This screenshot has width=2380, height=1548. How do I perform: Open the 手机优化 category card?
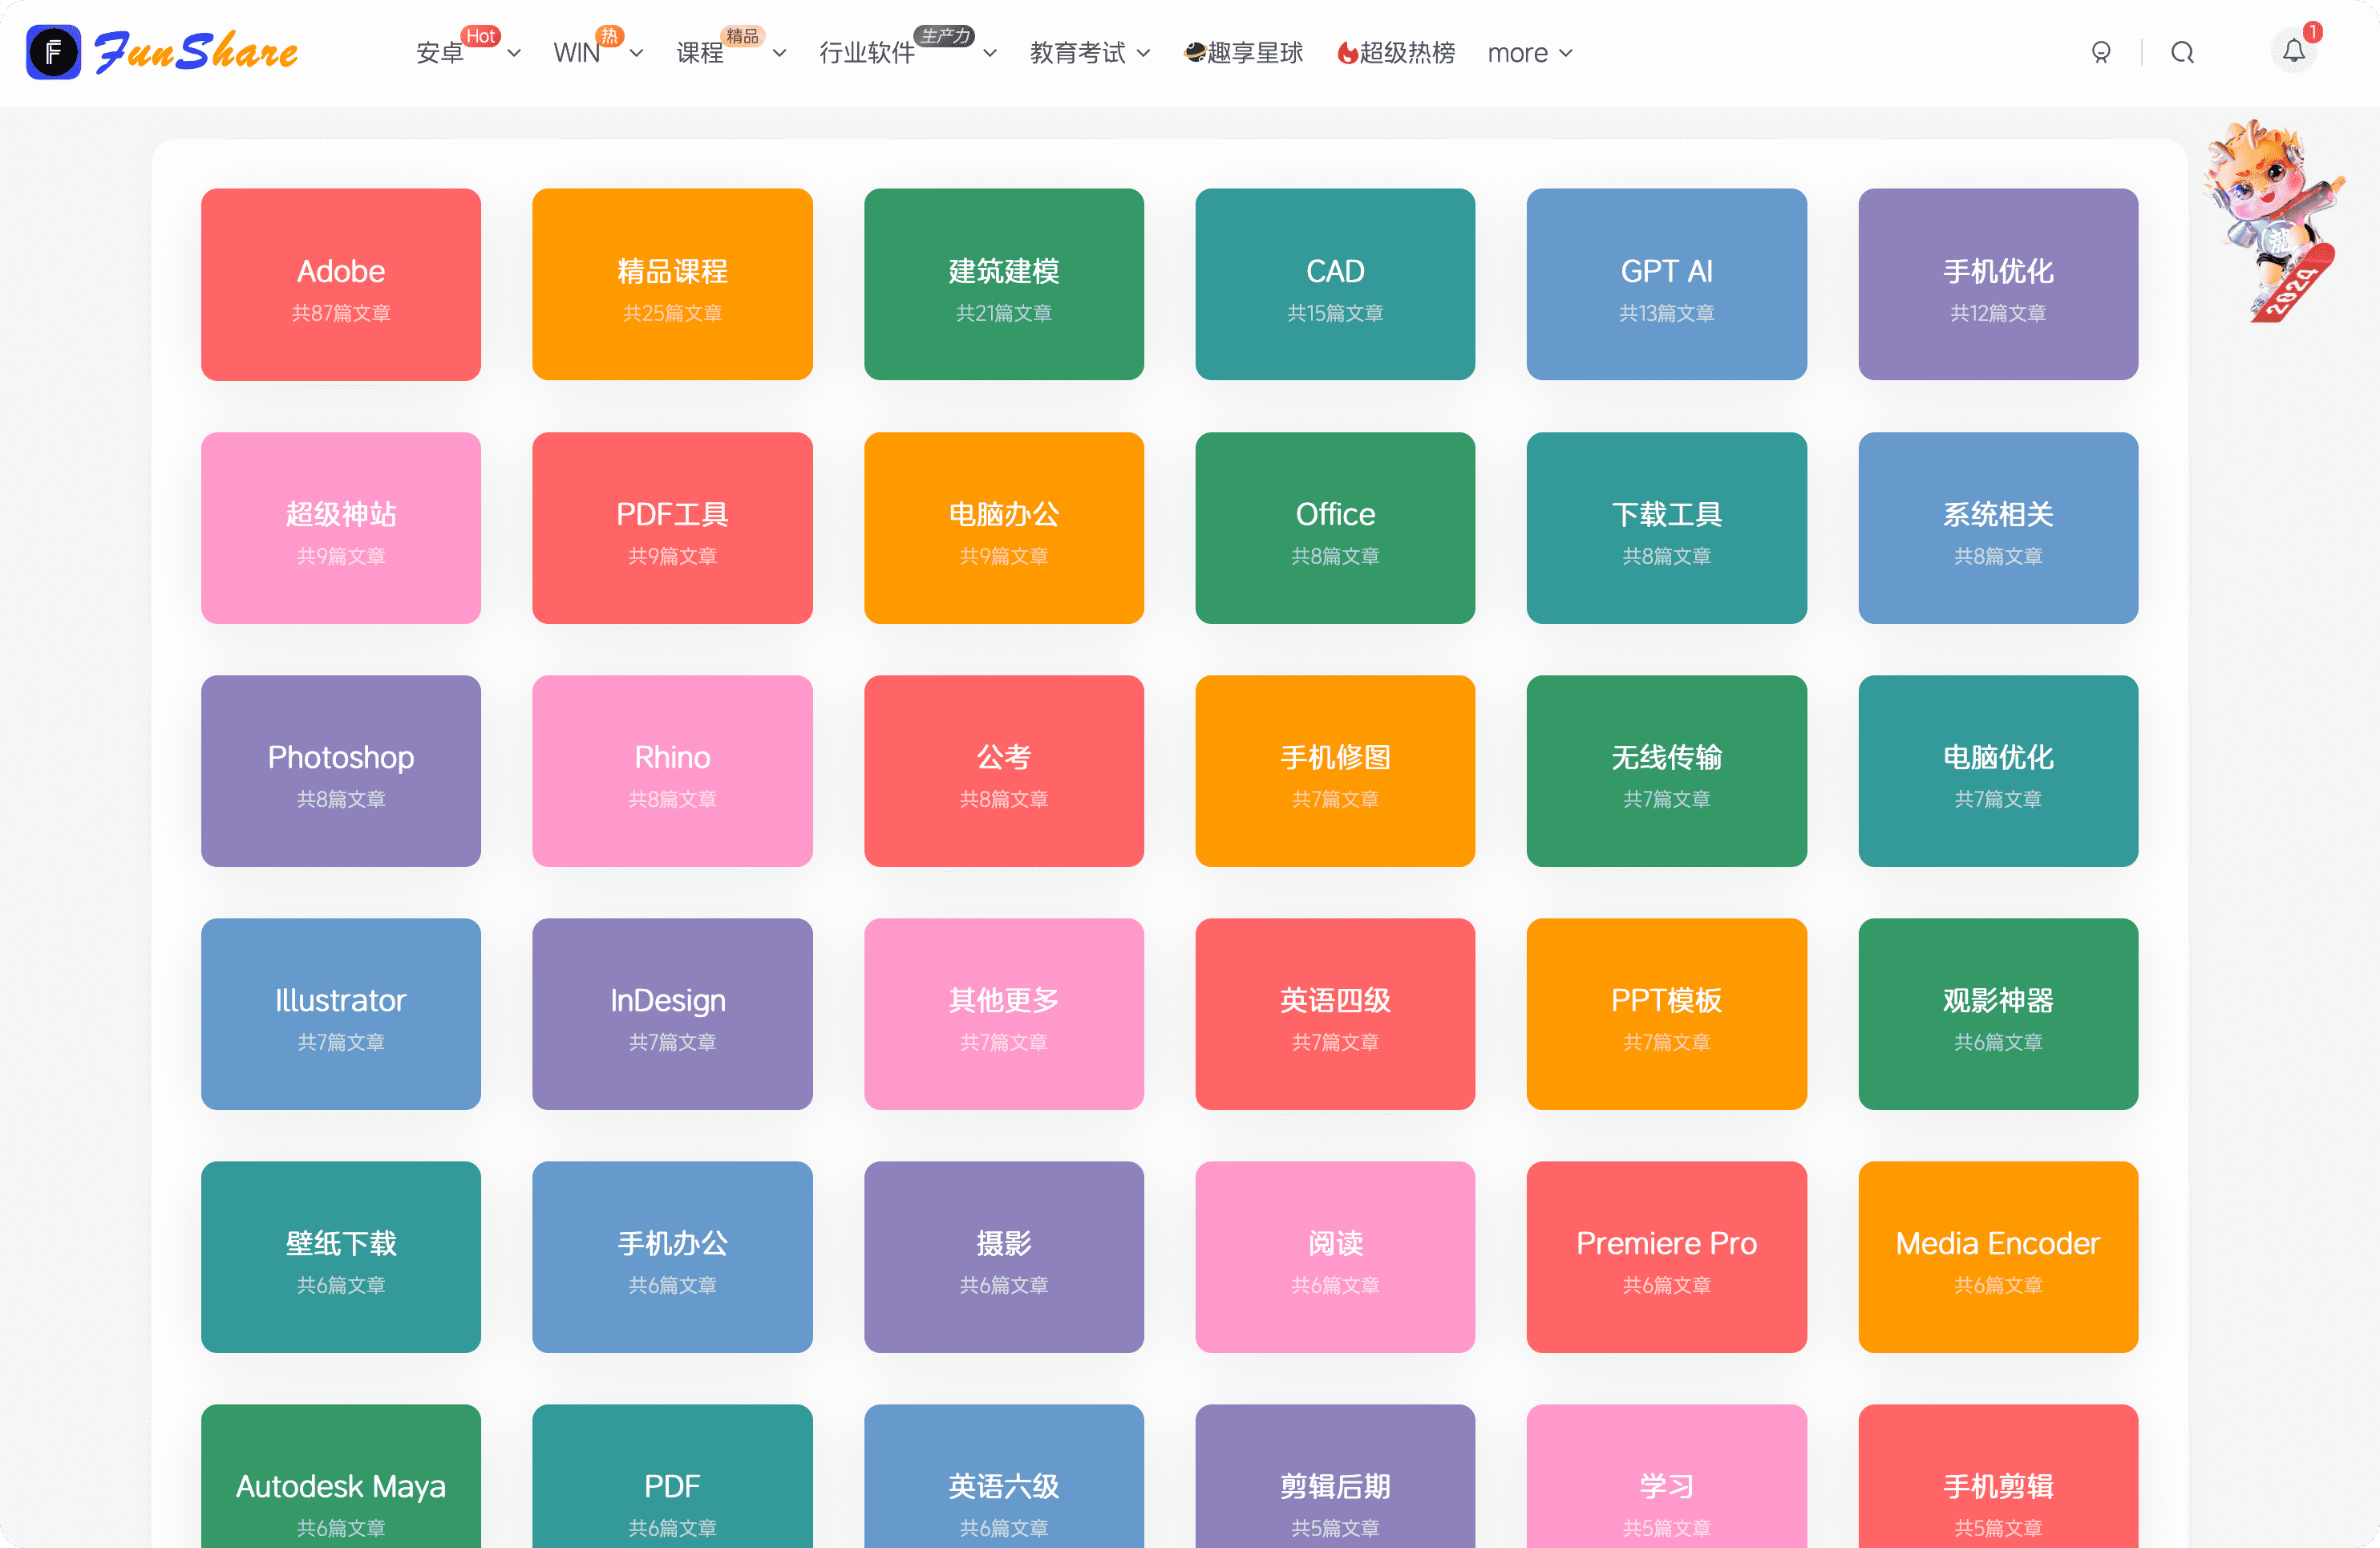coord(1998,284)
